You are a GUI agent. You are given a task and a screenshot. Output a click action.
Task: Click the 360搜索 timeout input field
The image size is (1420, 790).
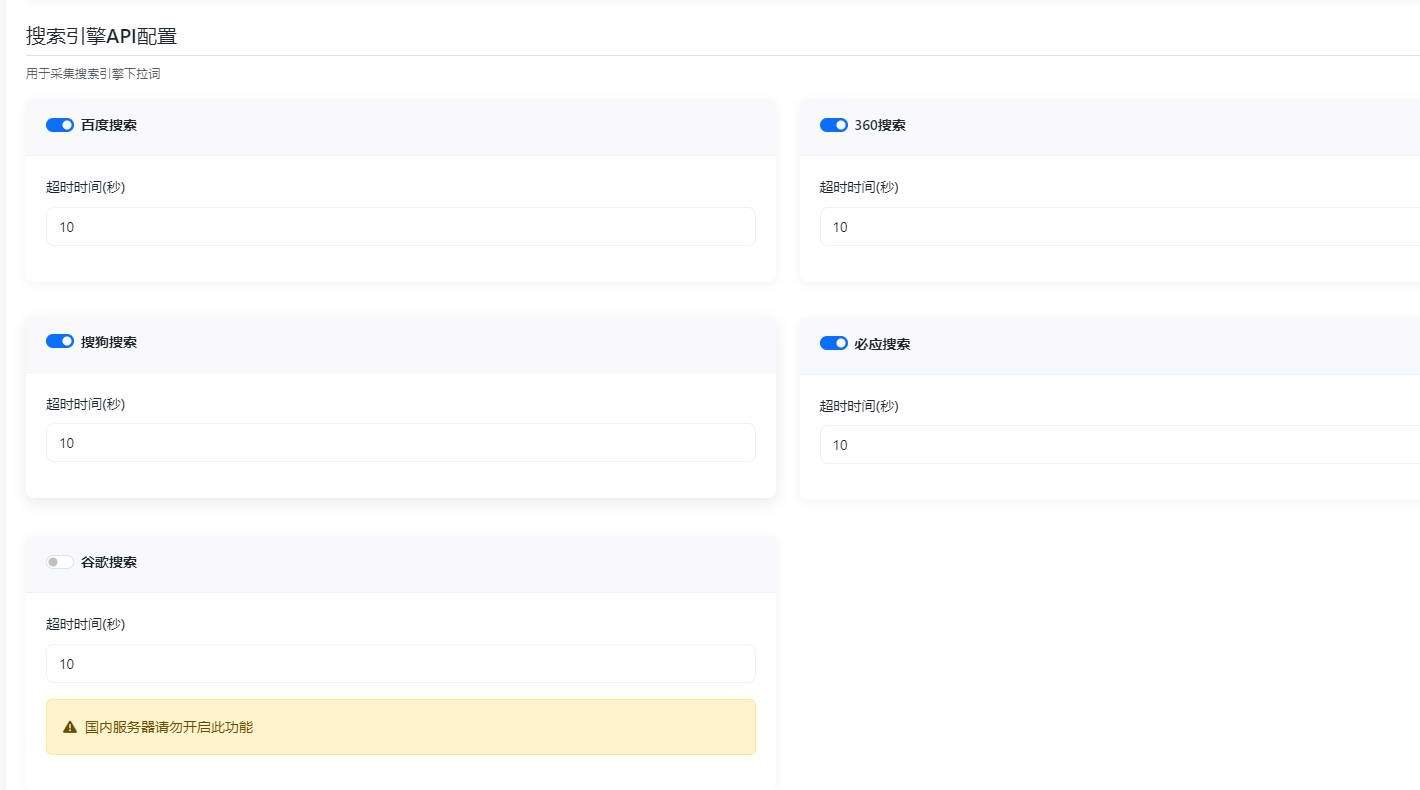[x=1120, y=227]
